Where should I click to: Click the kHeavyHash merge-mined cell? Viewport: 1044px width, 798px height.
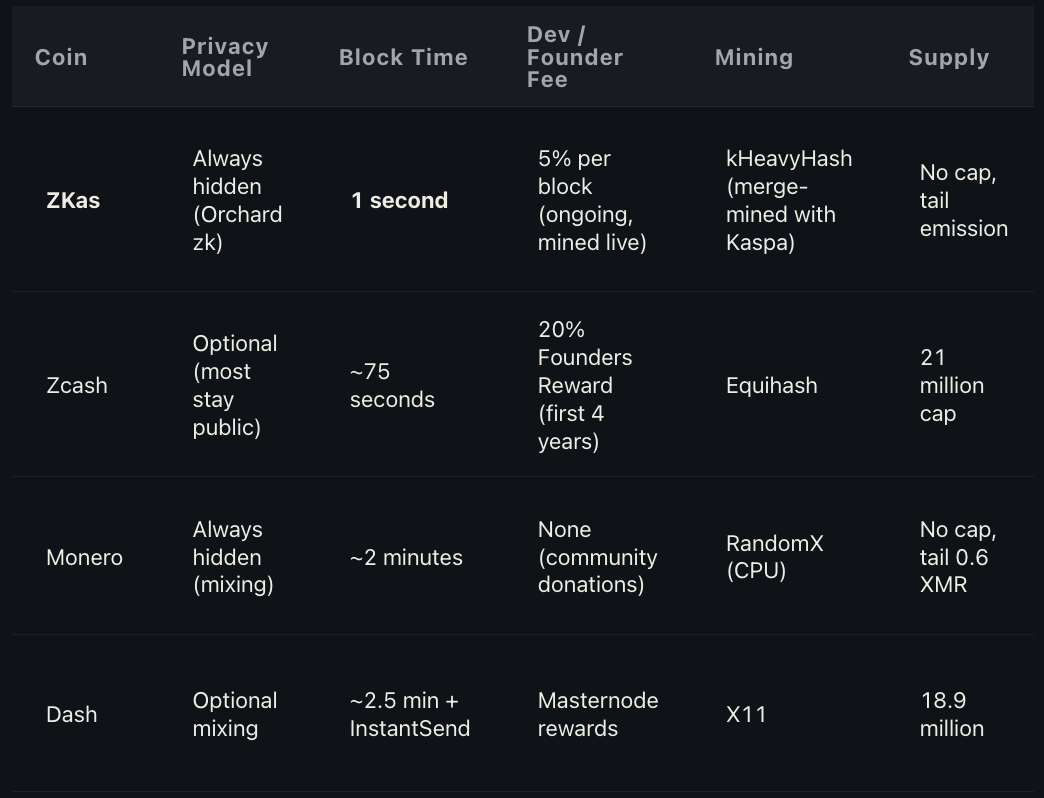coord(789,200)
